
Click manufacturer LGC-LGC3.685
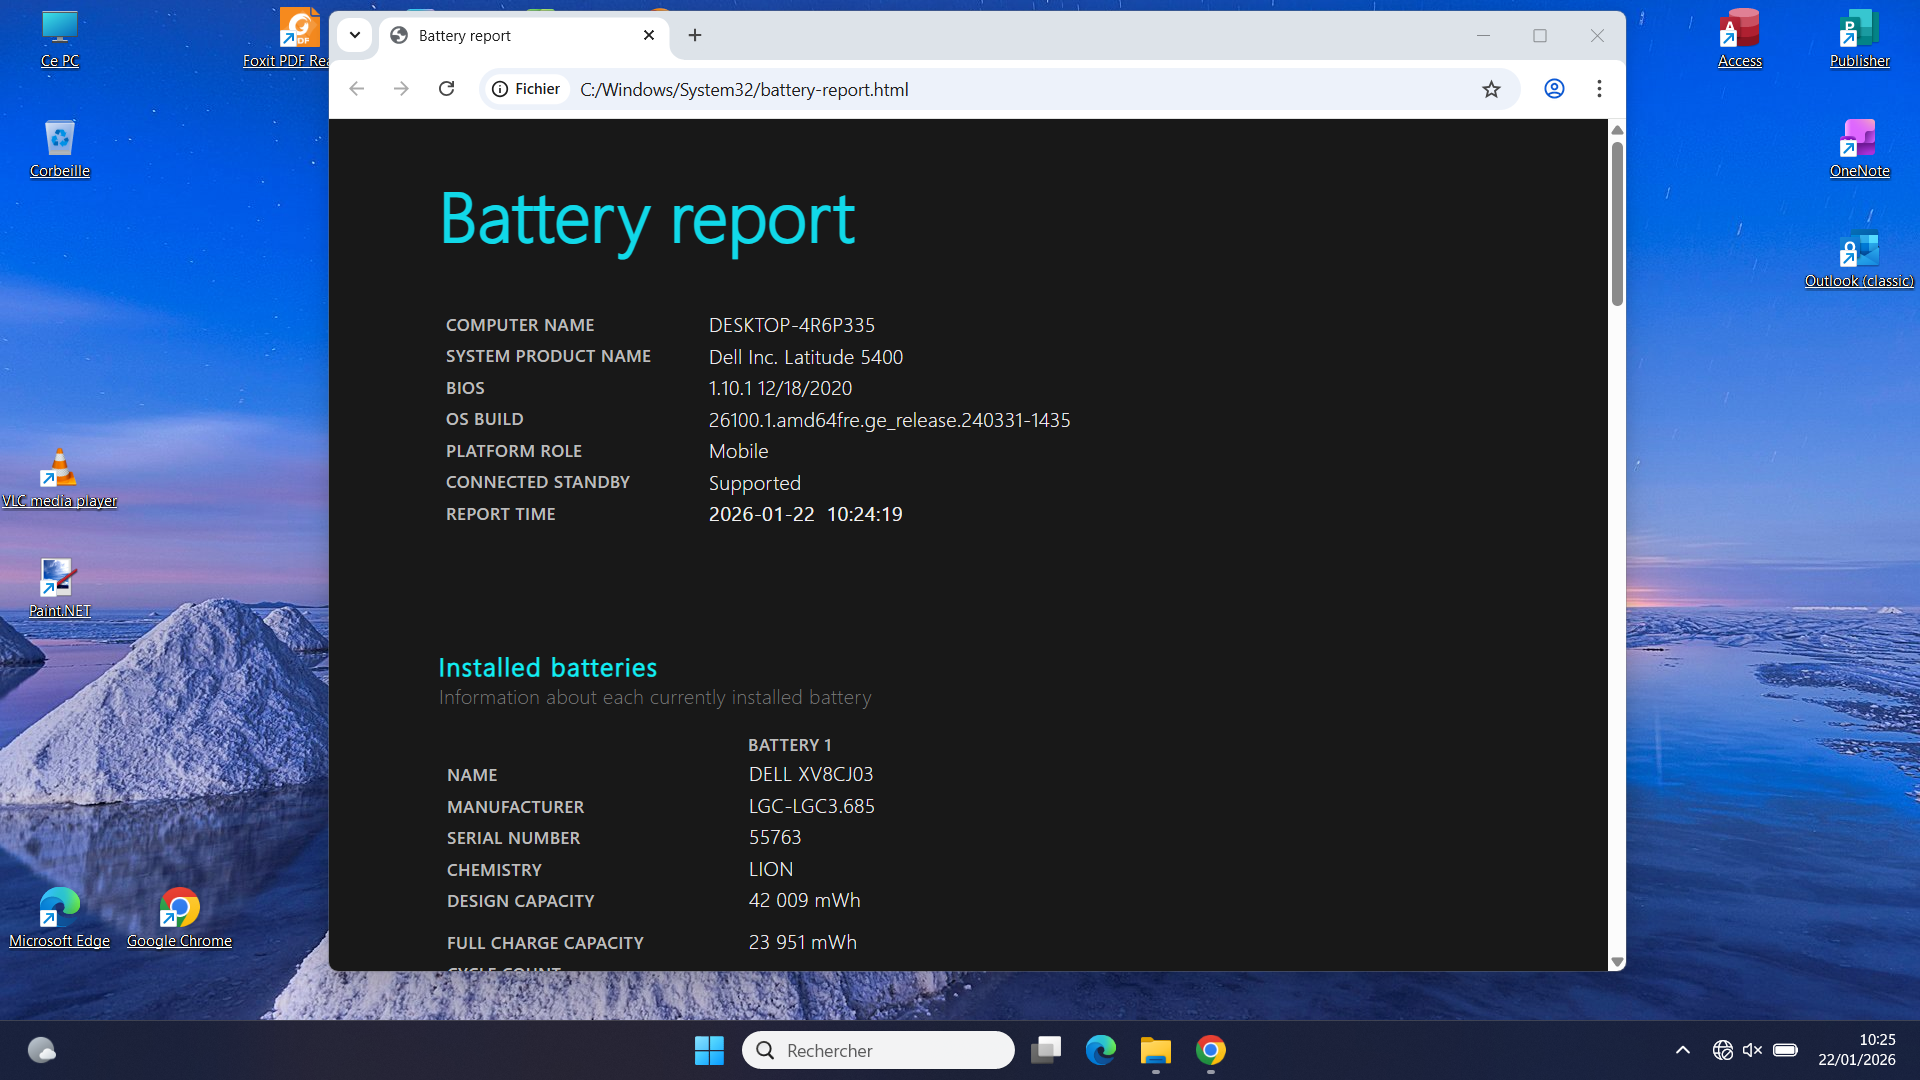pos(812,806)
